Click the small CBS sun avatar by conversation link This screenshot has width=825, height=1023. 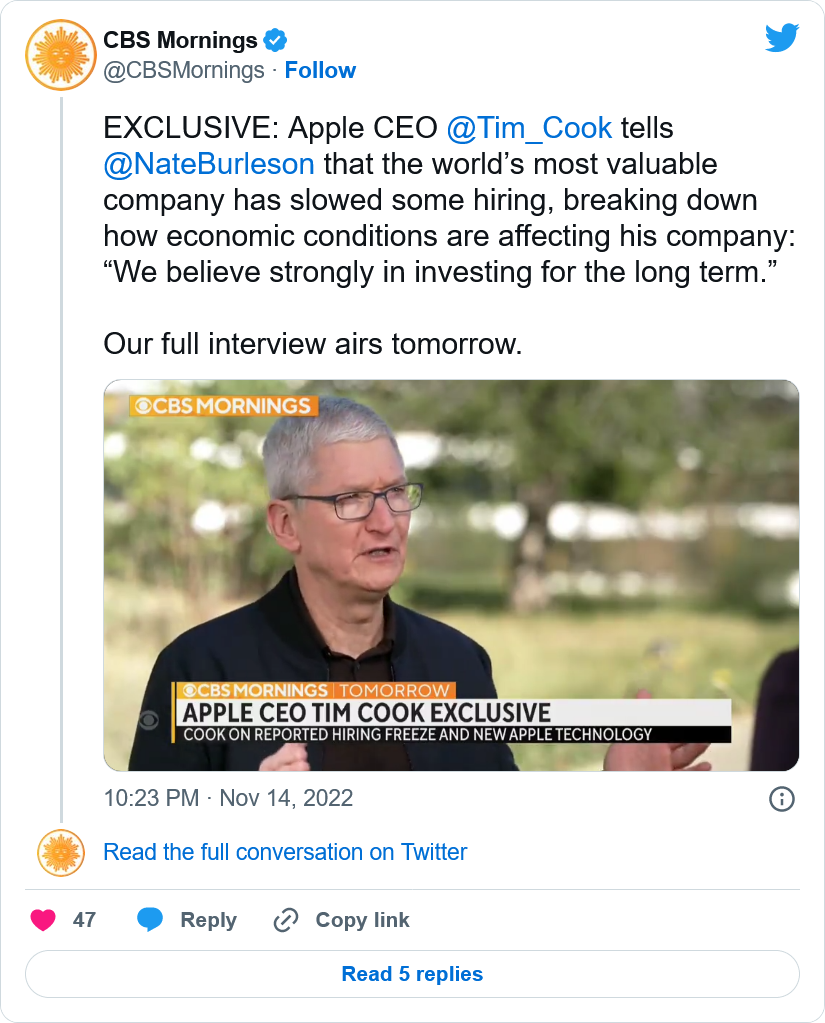click(61, 853)
